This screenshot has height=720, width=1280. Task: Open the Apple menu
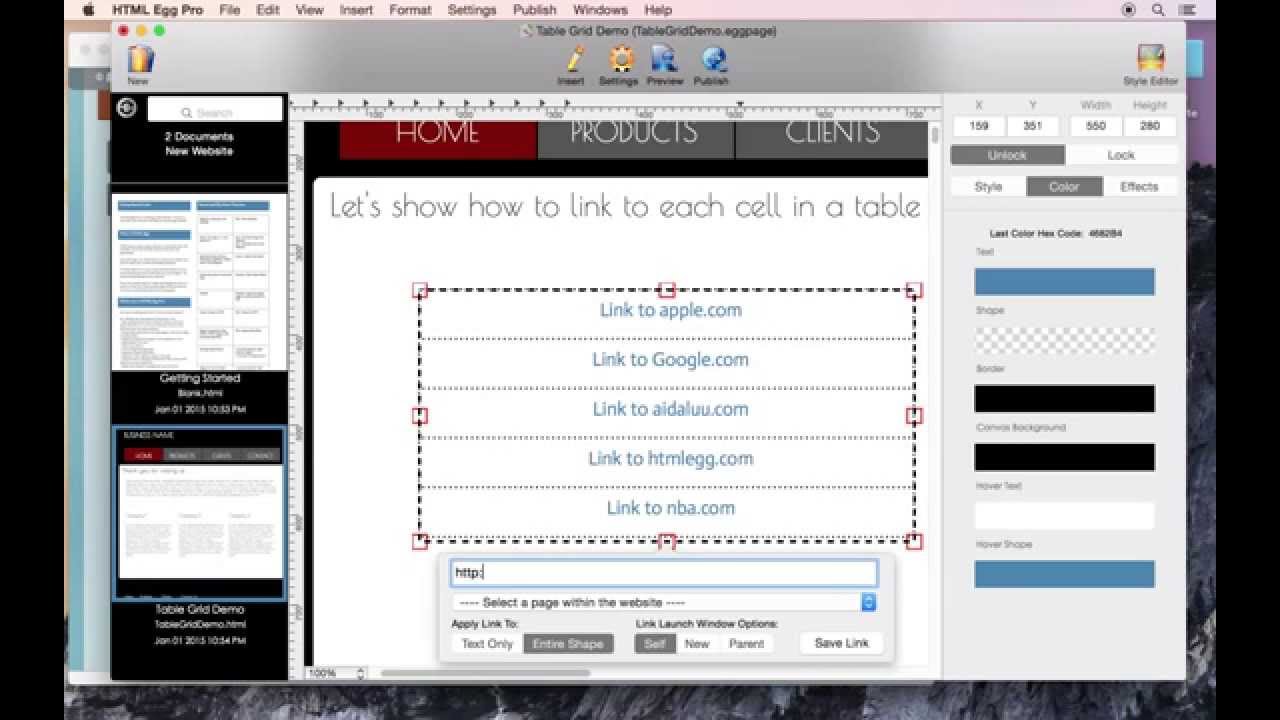(x=87, y=10)
